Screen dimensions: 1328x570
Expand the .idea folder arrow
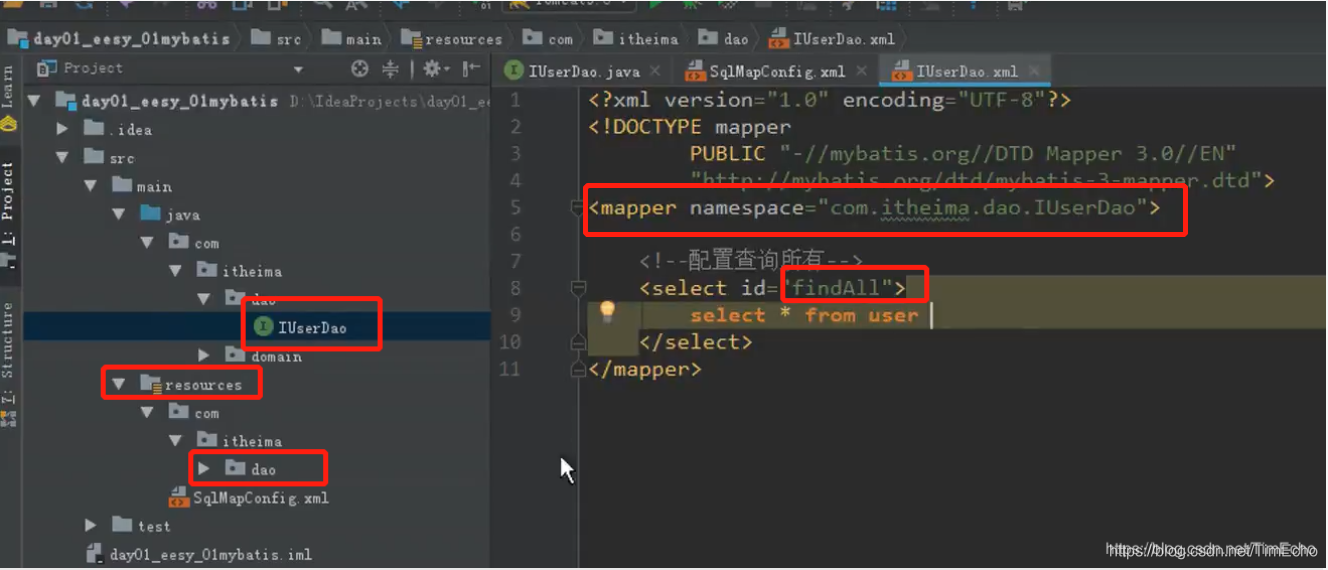pos(63,129)
